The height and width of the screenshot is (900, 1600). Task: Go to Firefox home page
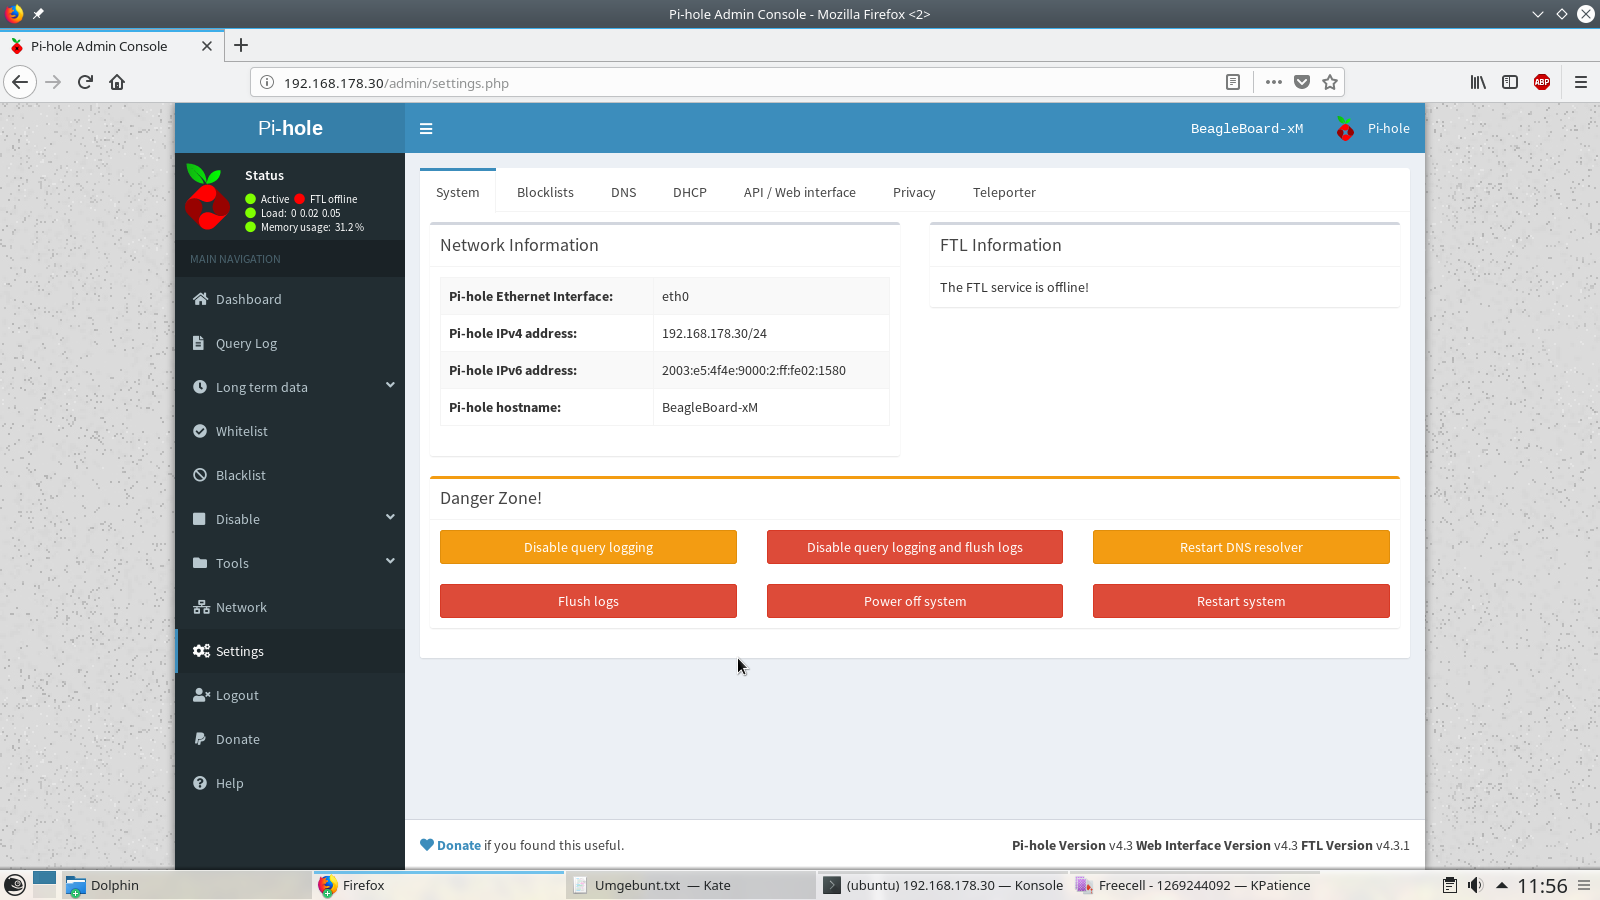point(117,82)
